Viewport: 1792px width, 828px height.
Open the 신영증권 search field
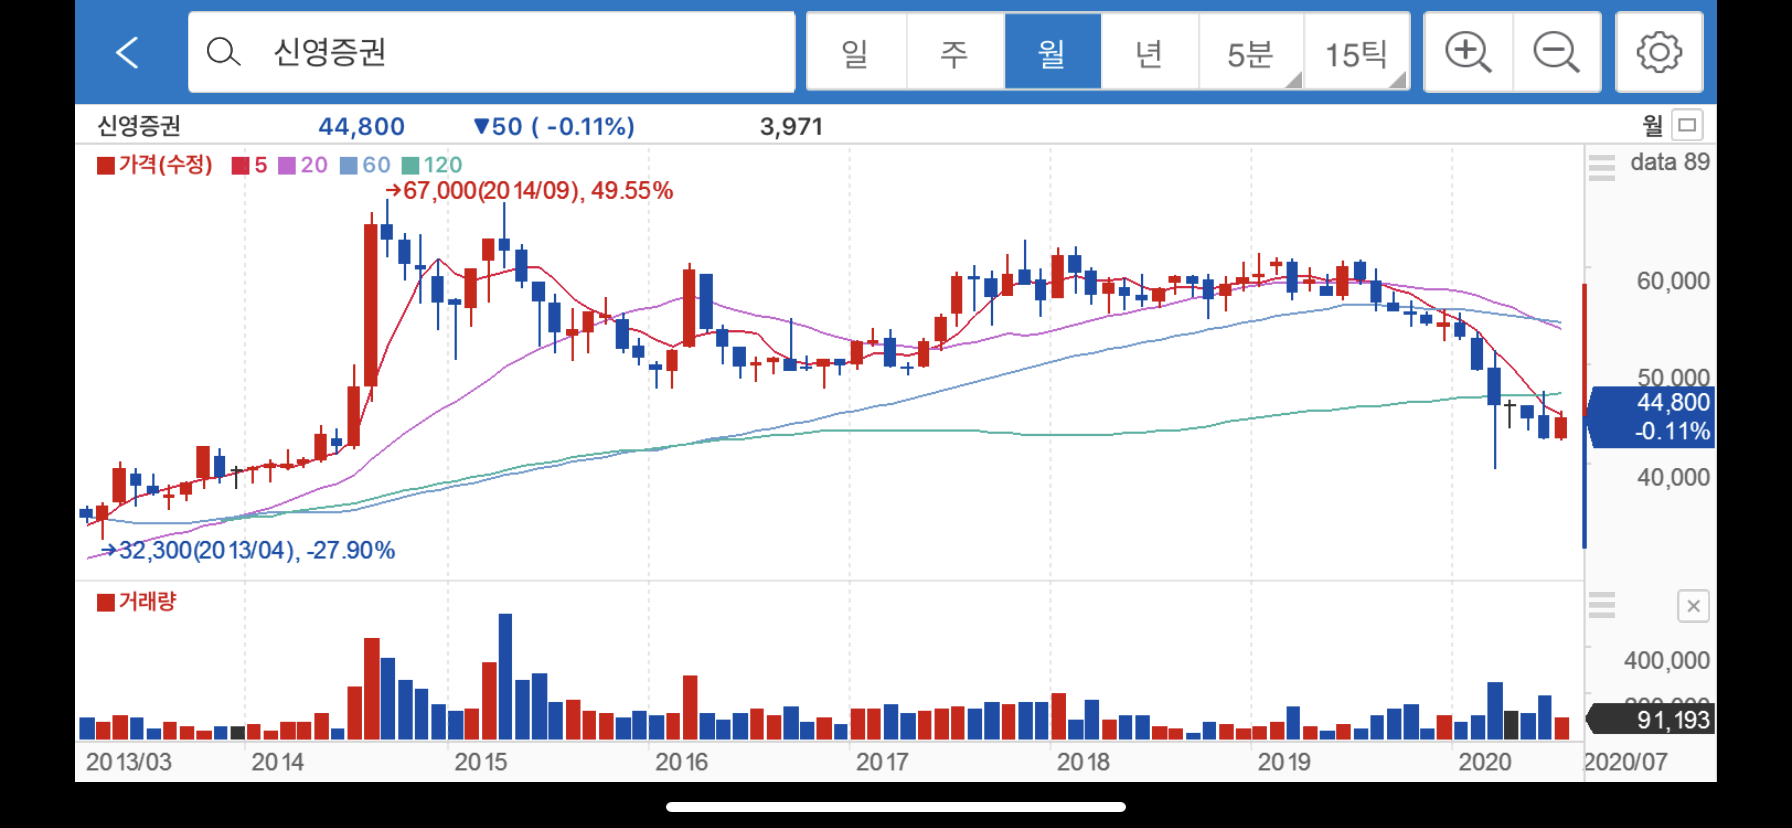pos(491,52)
